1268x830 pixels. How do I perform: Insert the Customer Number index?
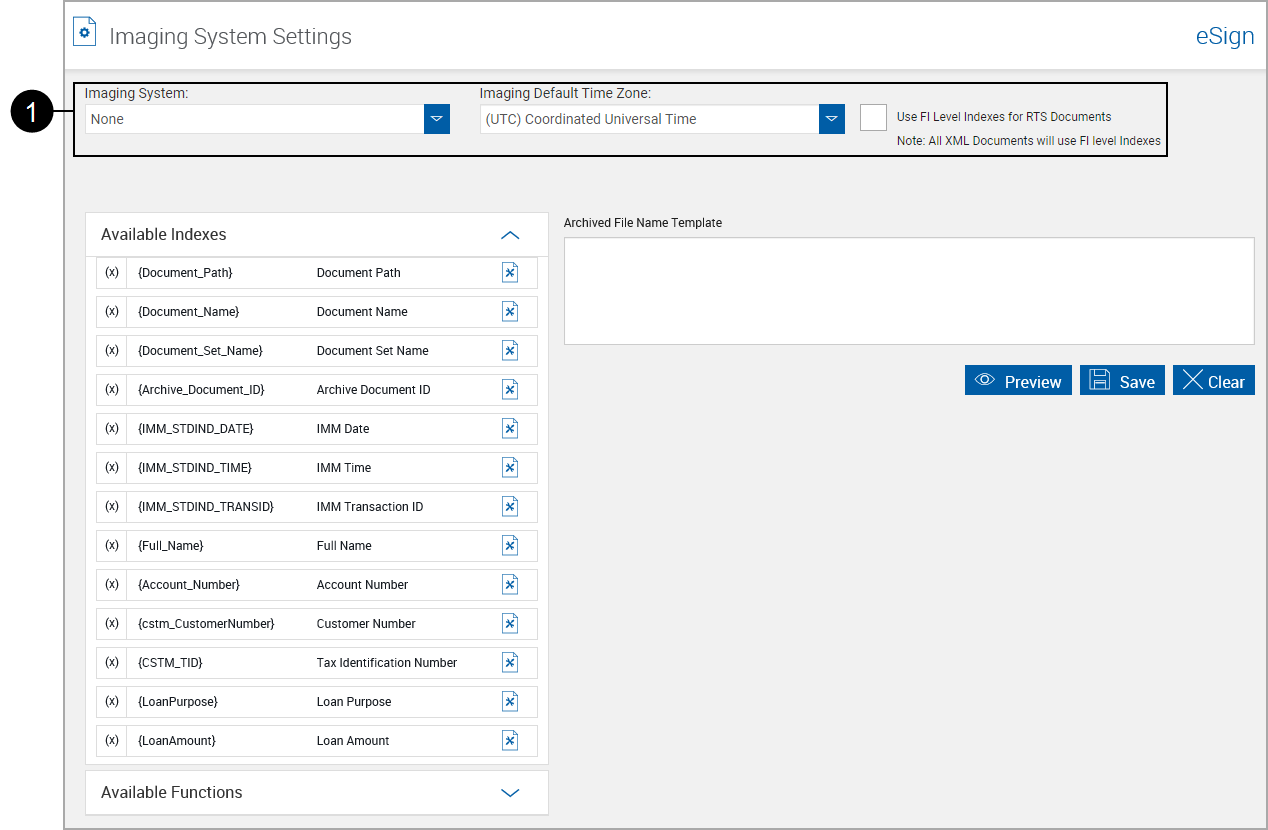(x=510, y=623)
